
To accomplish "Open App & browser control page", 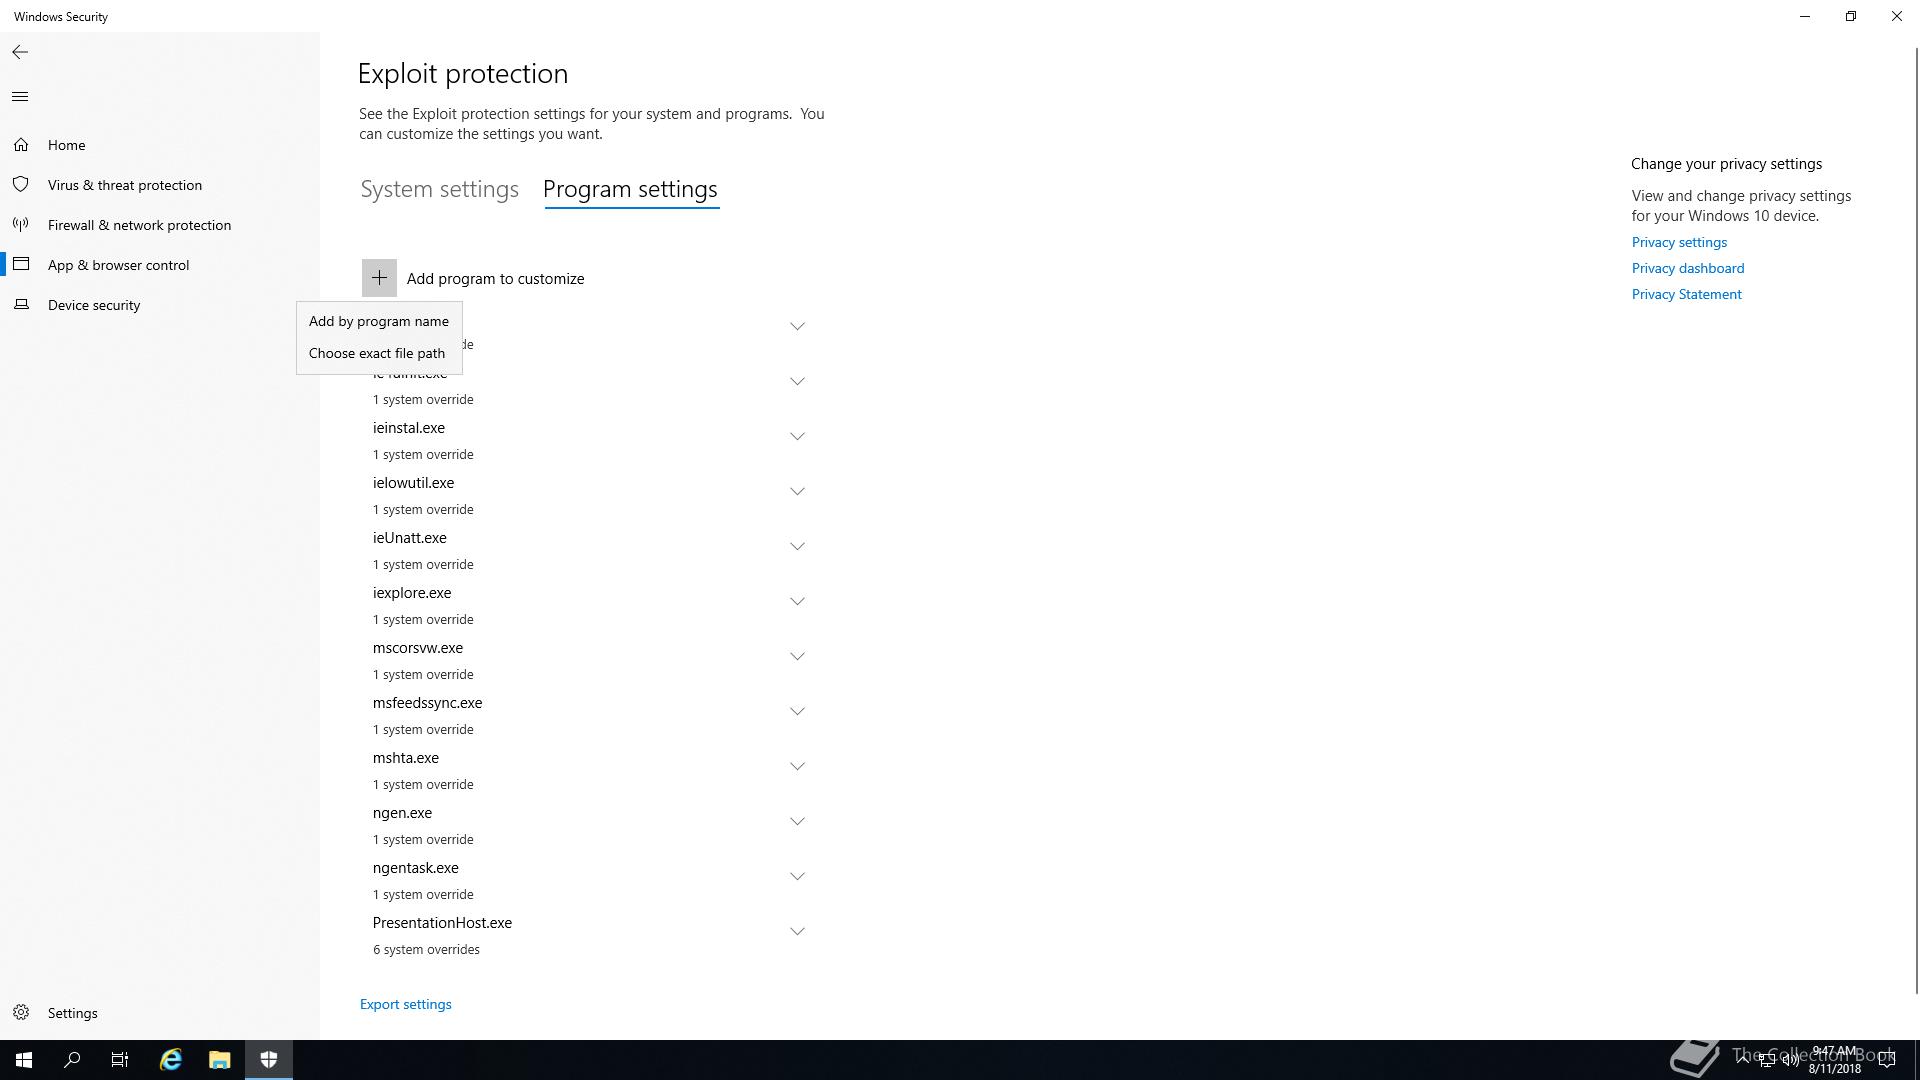I will (x=119, y=265).
